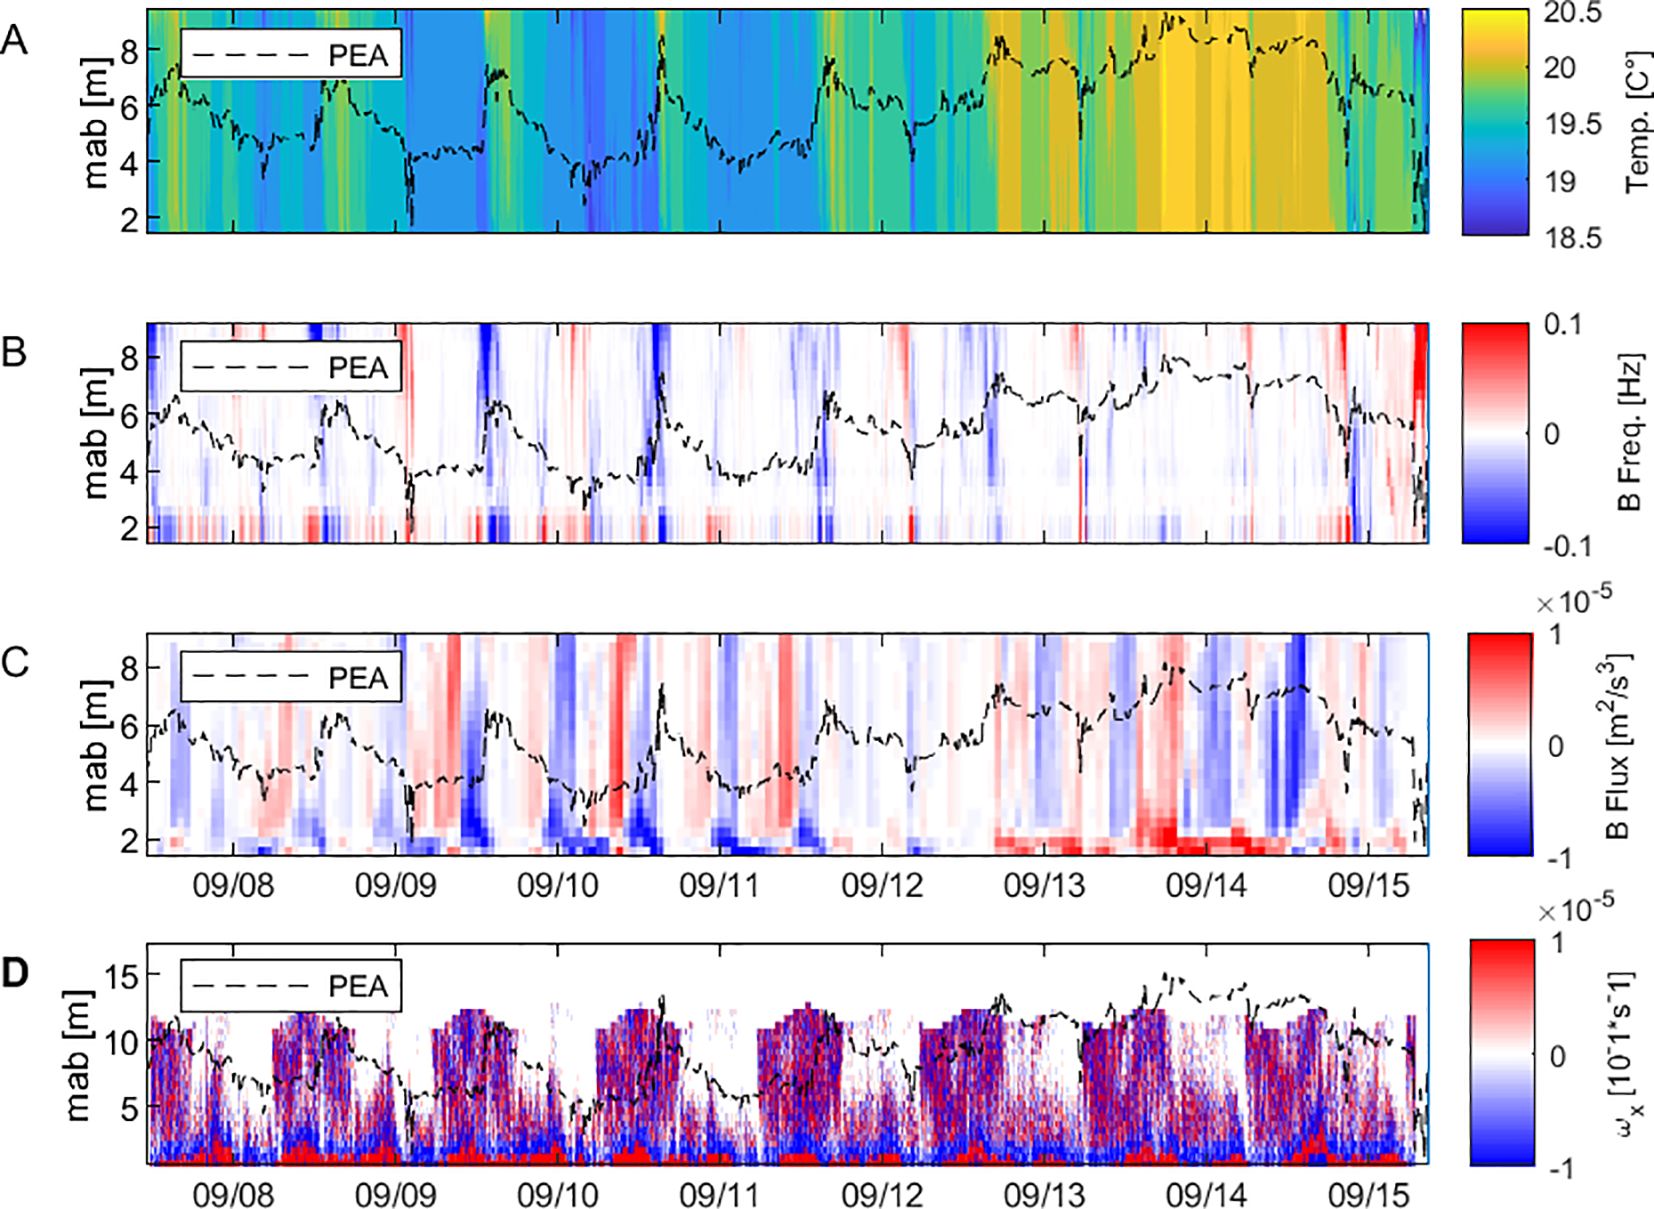The width and height of the screenshot is (1654, 1209).
Task: Click date label 09/08 under panel D
Action: (233, 1194)
